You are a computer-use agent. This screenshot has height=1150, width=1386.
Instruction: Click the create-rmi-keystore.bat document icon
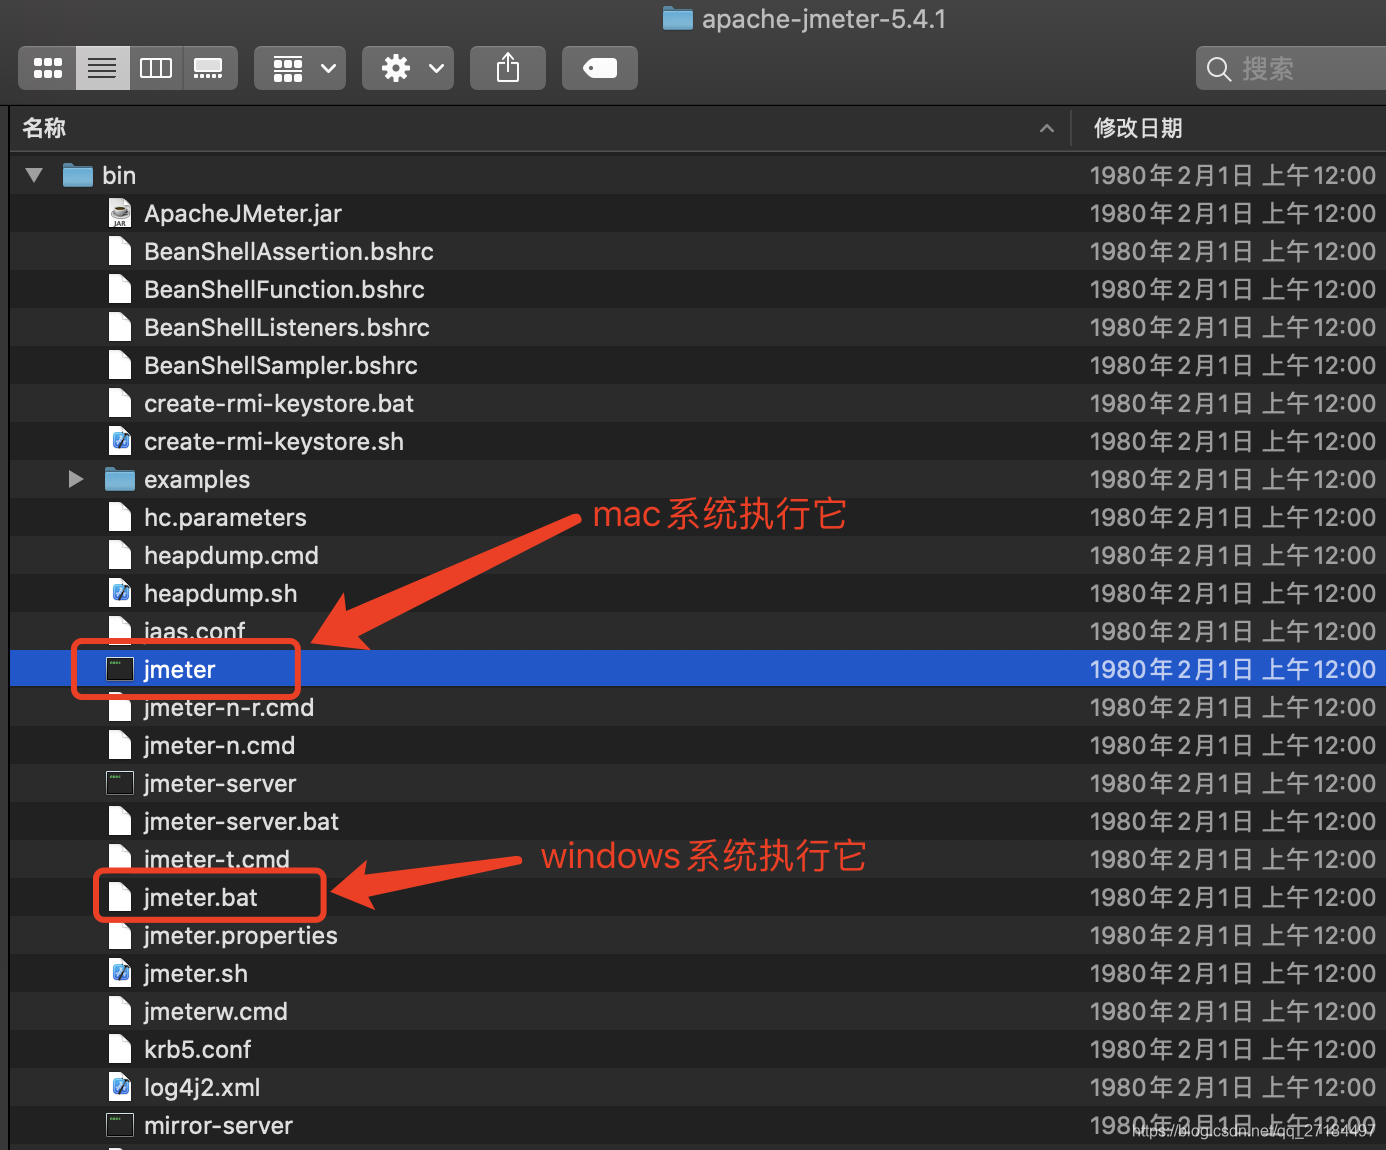[x=120, y=403]
